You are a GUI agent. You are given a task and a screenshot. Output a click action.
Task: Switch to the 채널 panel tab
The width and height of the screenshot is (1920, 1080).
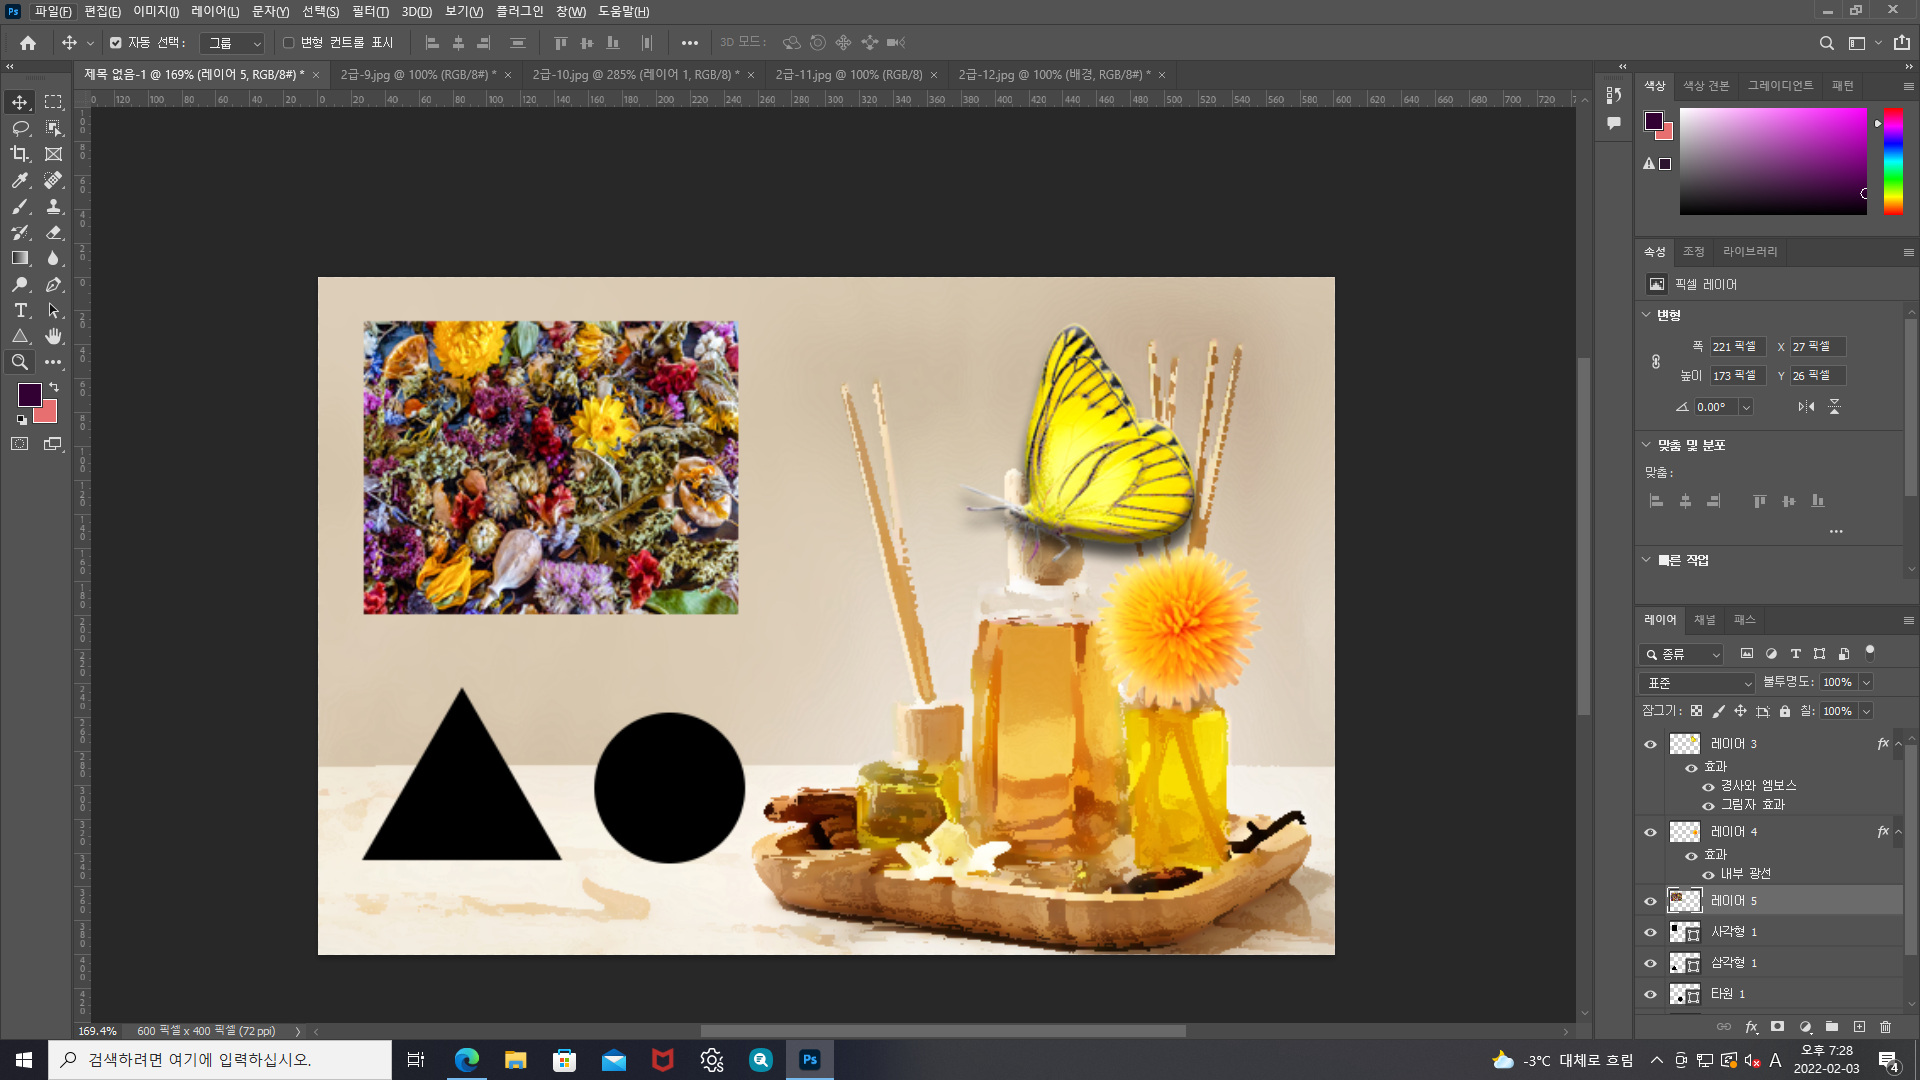[1705, 620]
